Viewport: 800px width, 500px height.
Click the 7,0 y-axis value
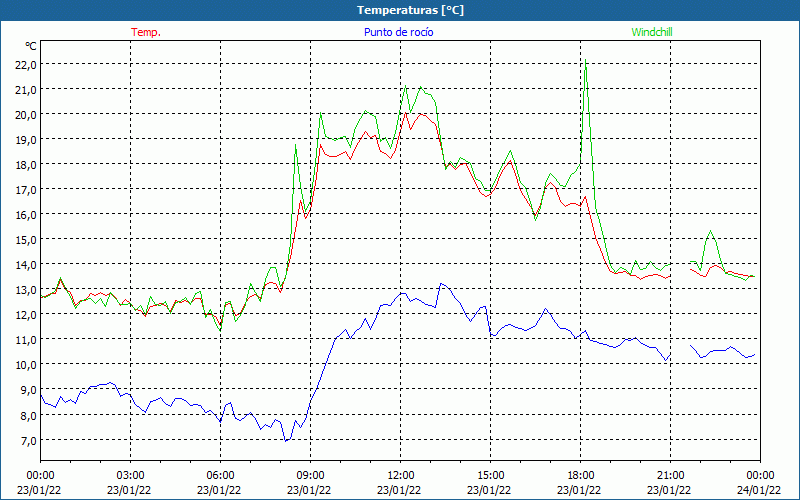click(x=29, y=440)
